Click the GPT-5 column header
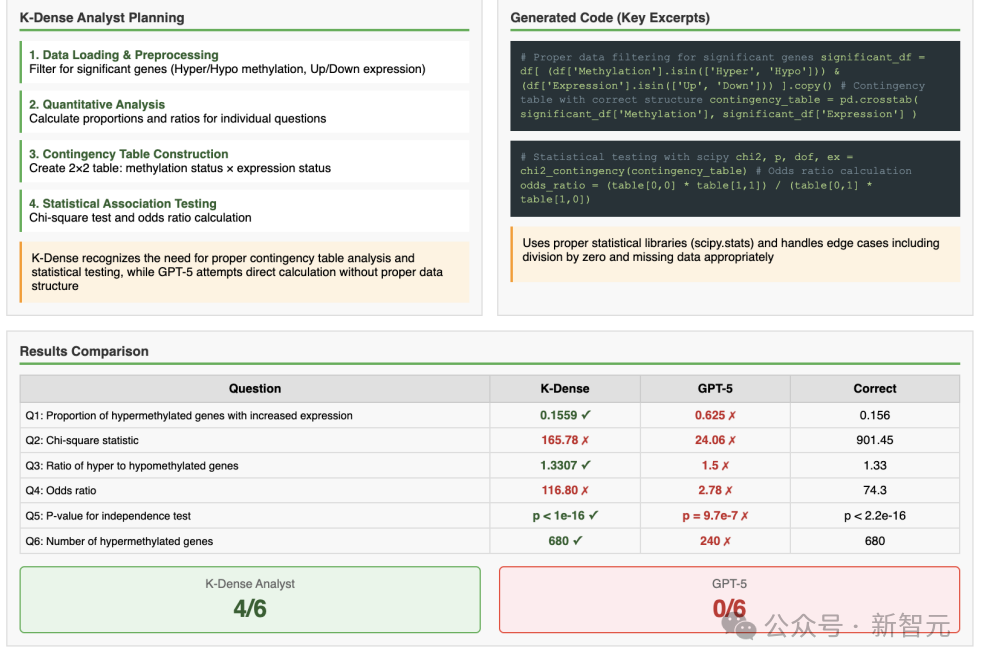Screen dimensions: 981x664 click(715, 388)
